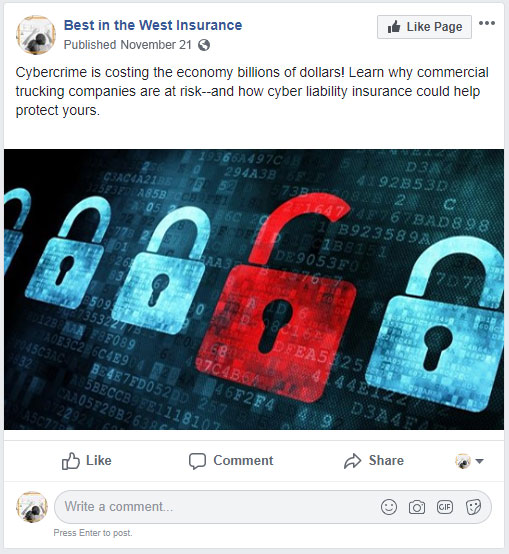Click the commenter avatar beside the comment box
The image size is (509, 554).
[32, 507]
